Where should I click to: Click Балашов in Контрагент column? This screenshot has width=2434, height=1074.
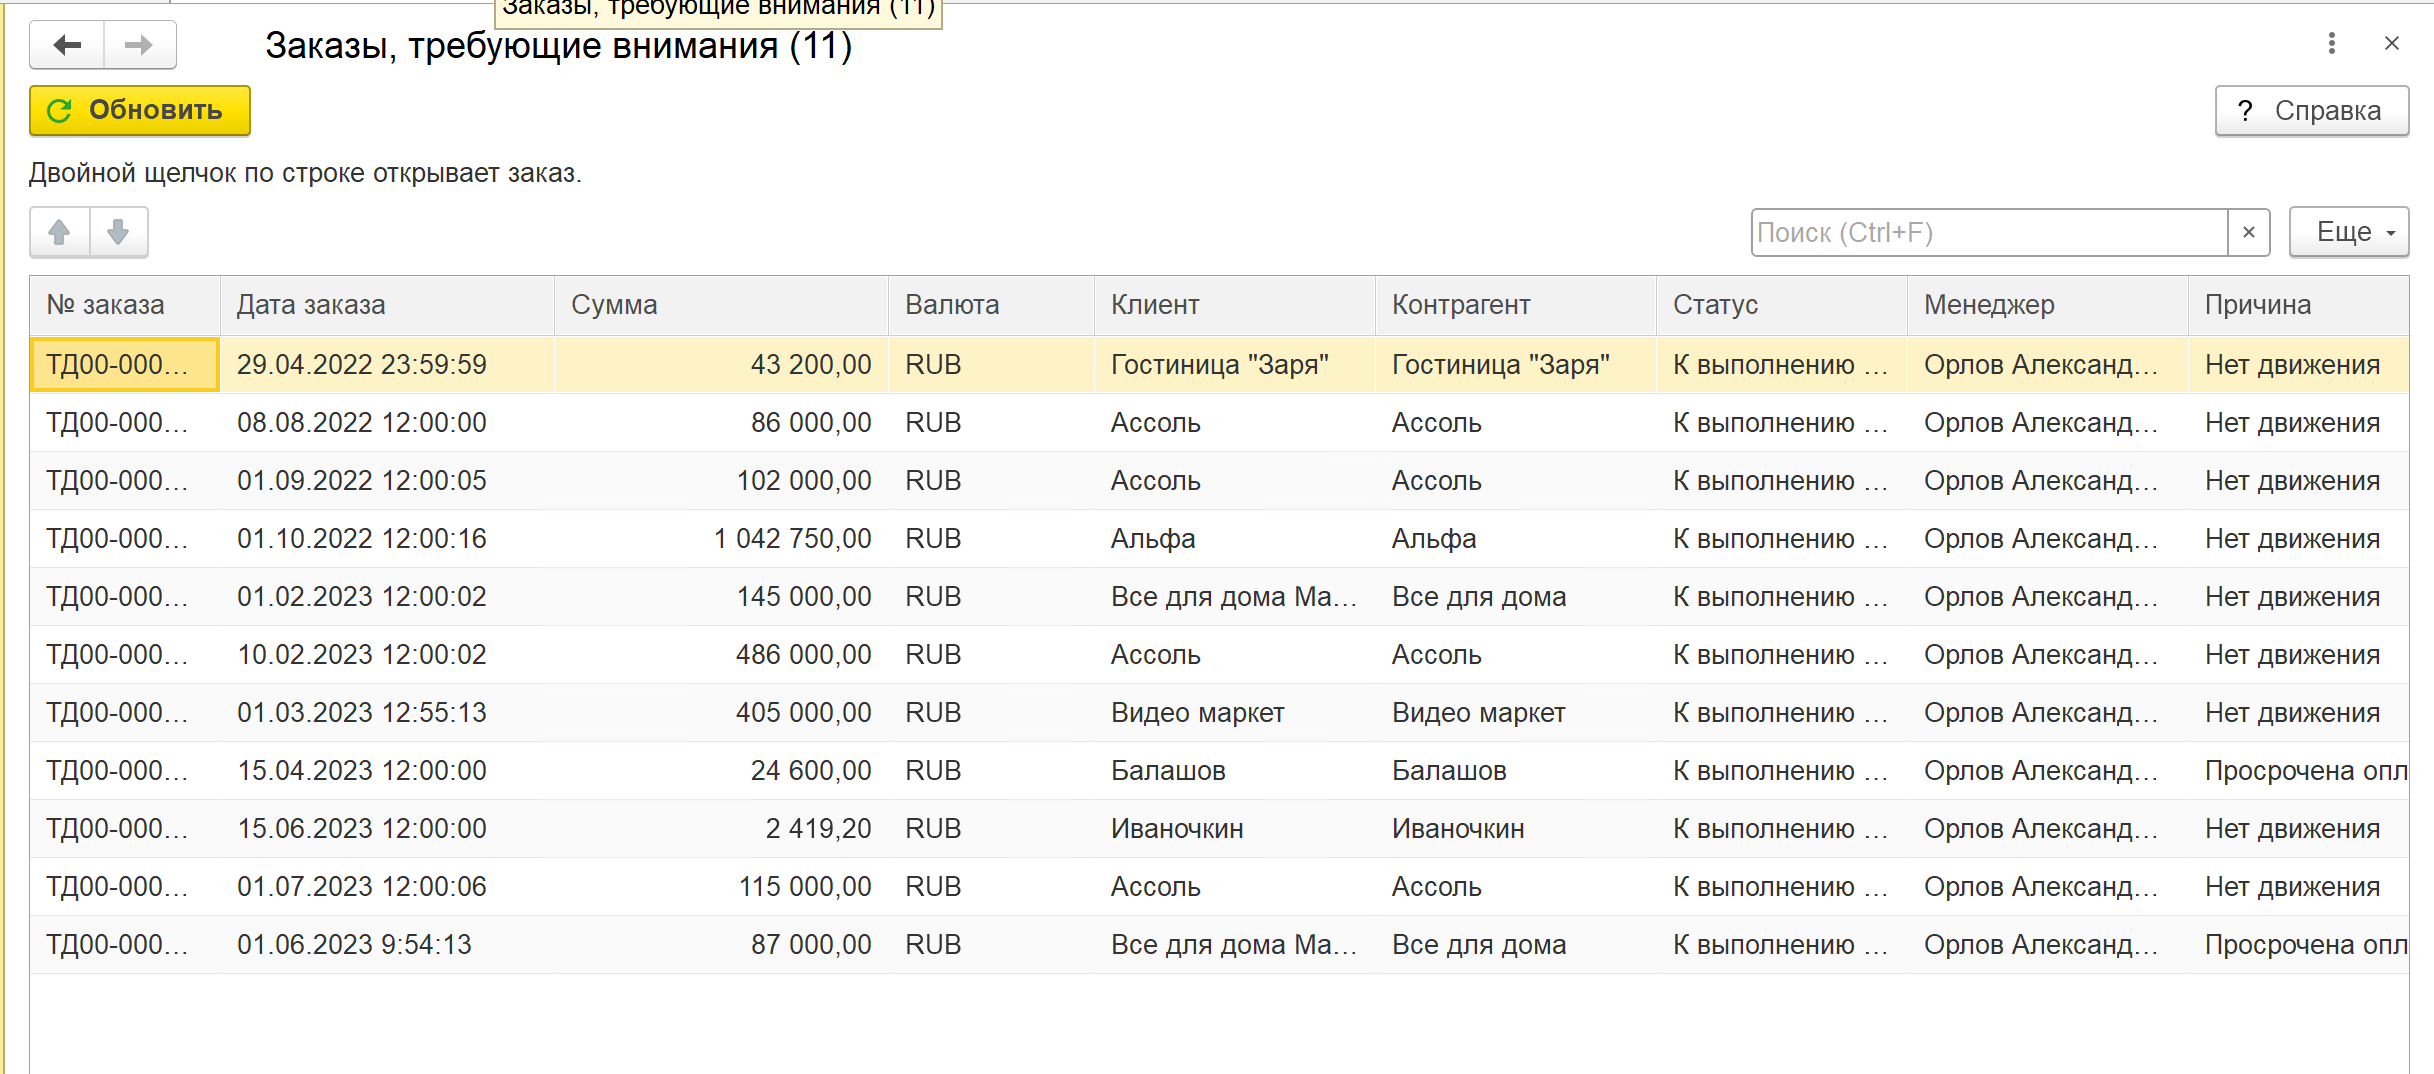pos(1516,771)
